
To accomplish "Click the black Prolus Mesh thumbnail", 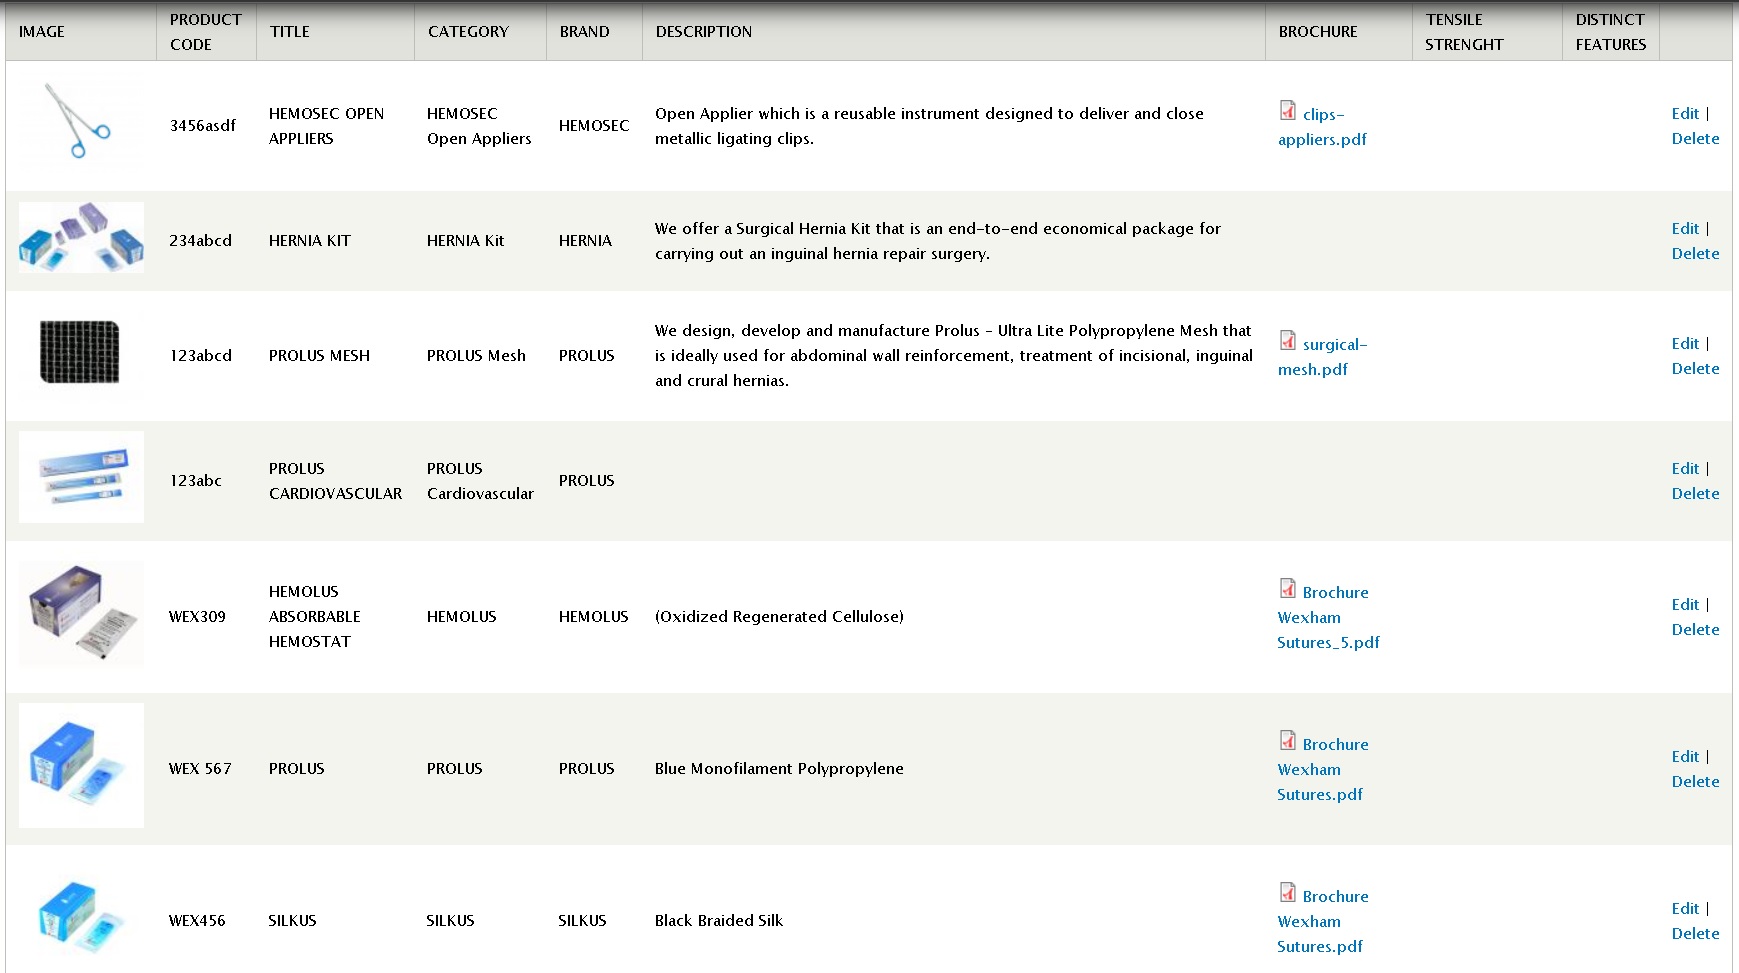I will 80,352.
